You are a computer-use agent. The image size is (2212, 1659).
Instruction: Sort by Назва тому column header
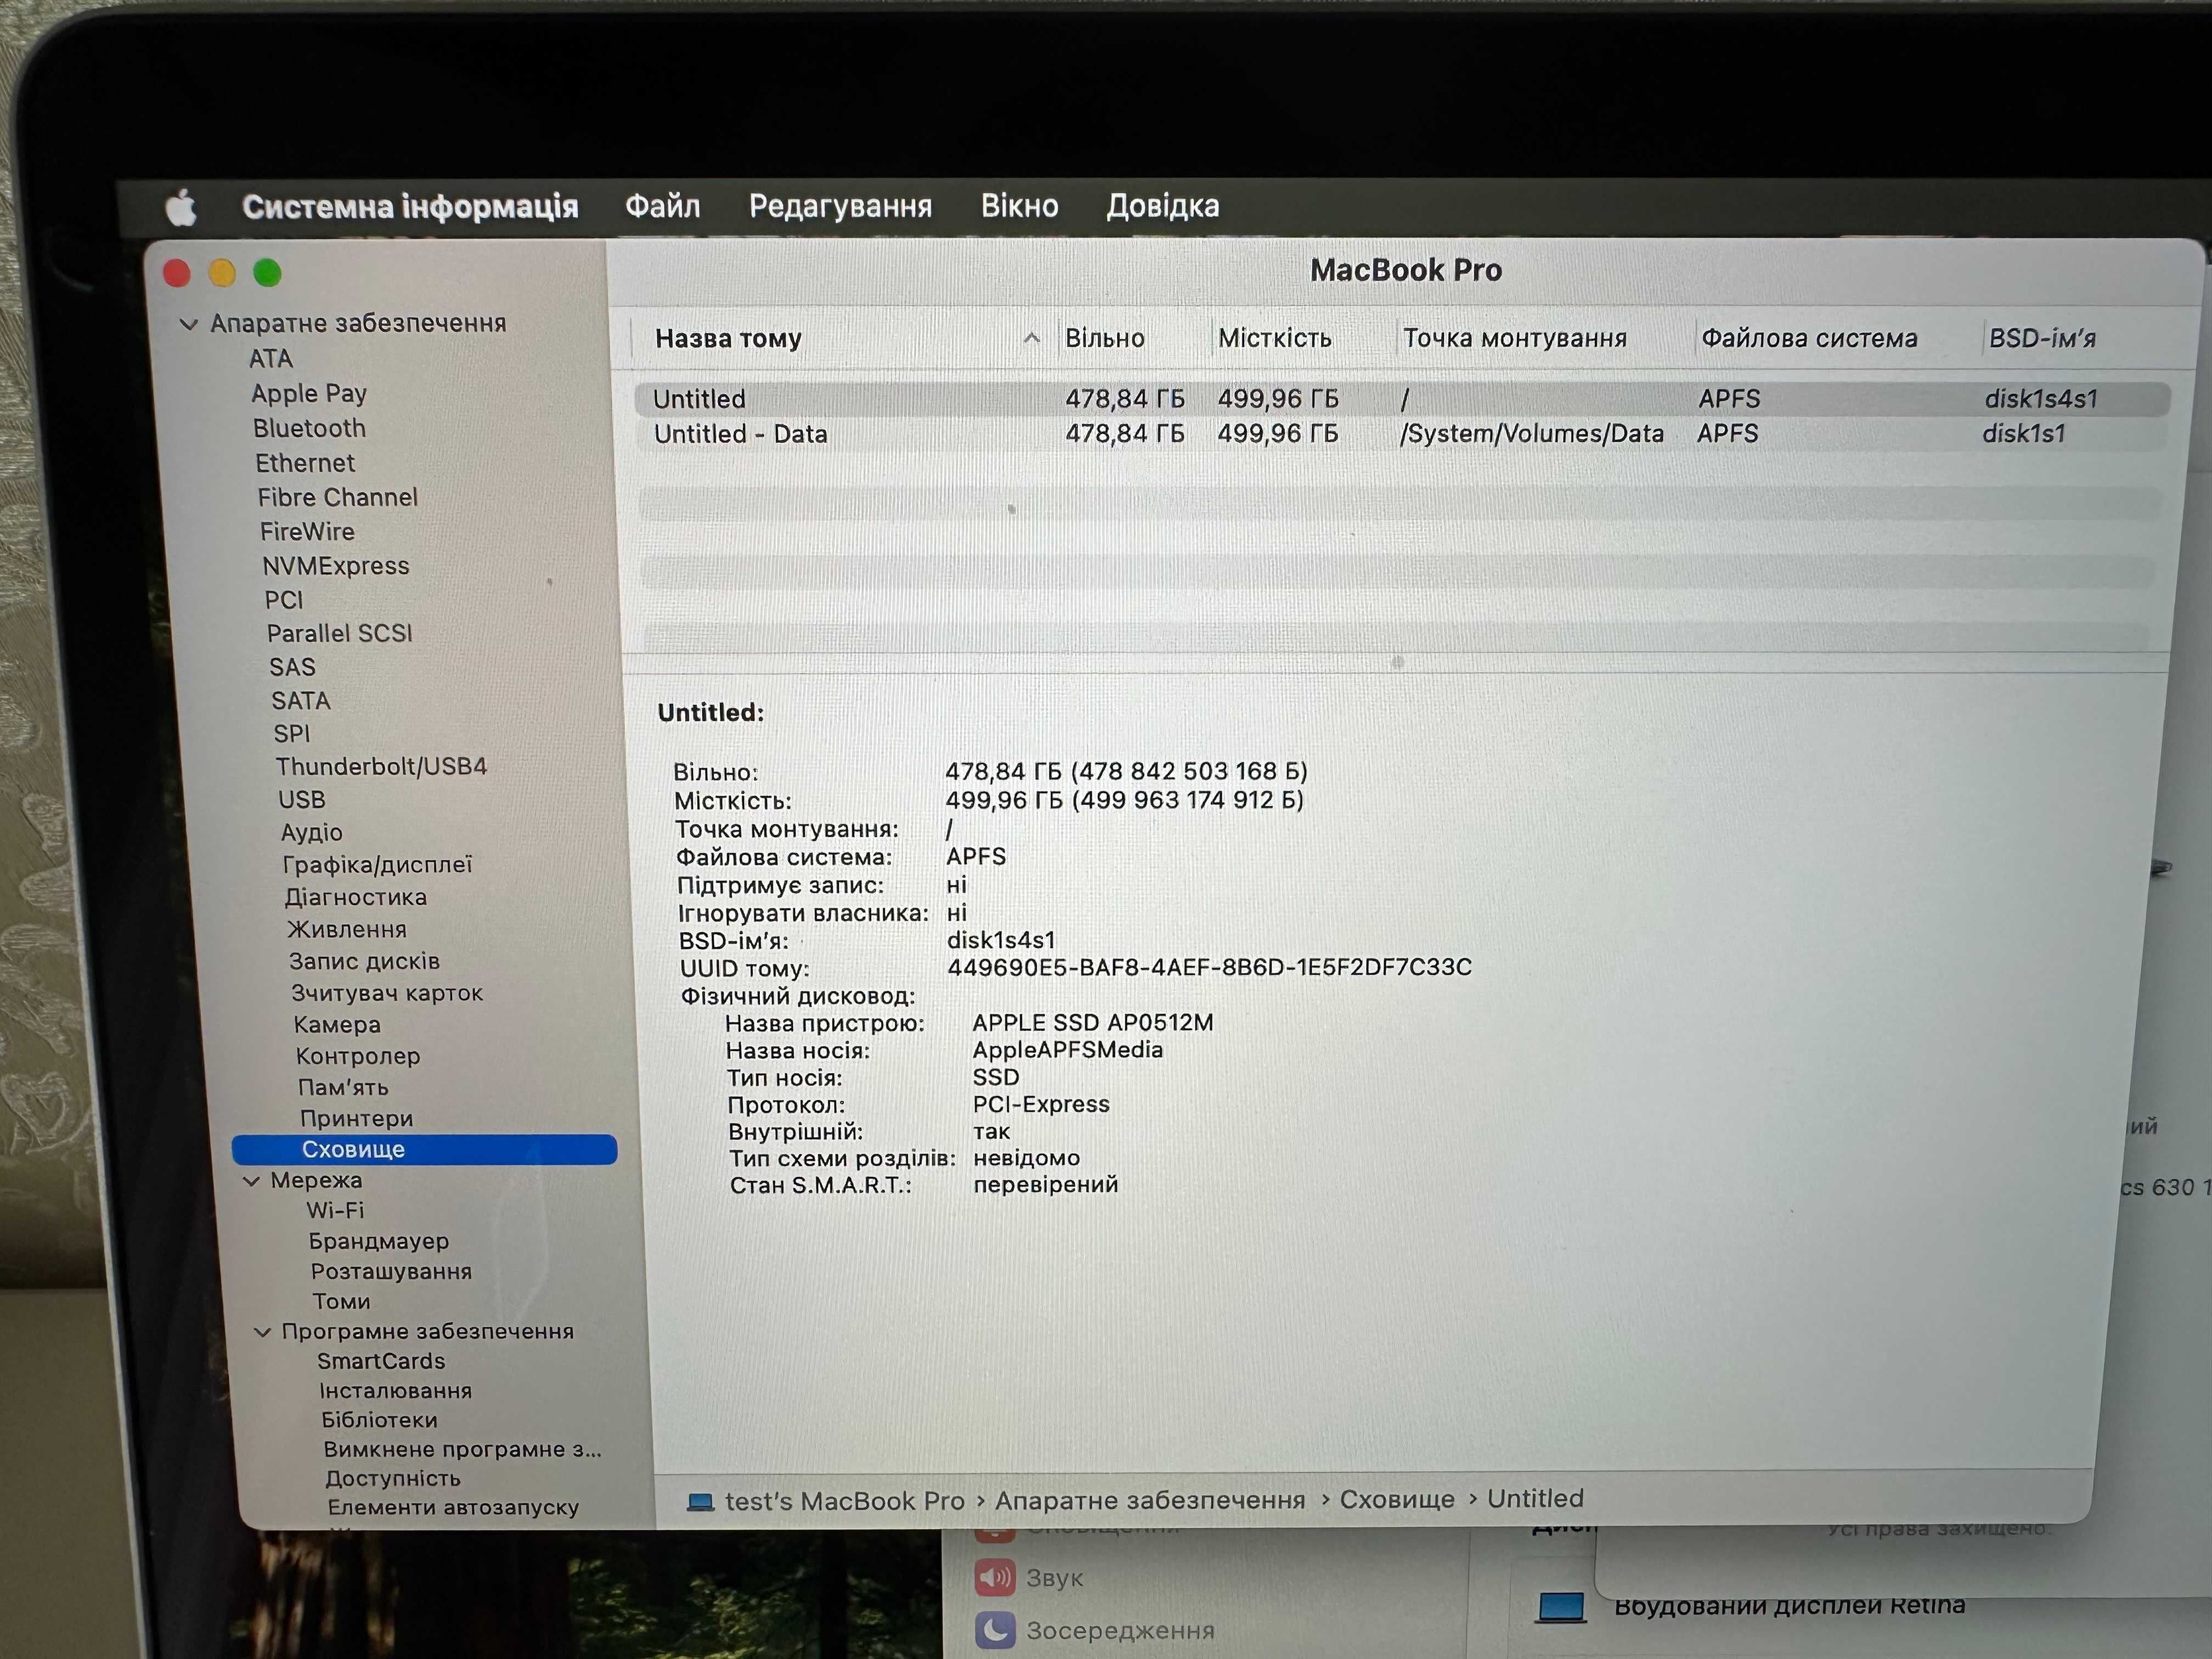point(728,339)
